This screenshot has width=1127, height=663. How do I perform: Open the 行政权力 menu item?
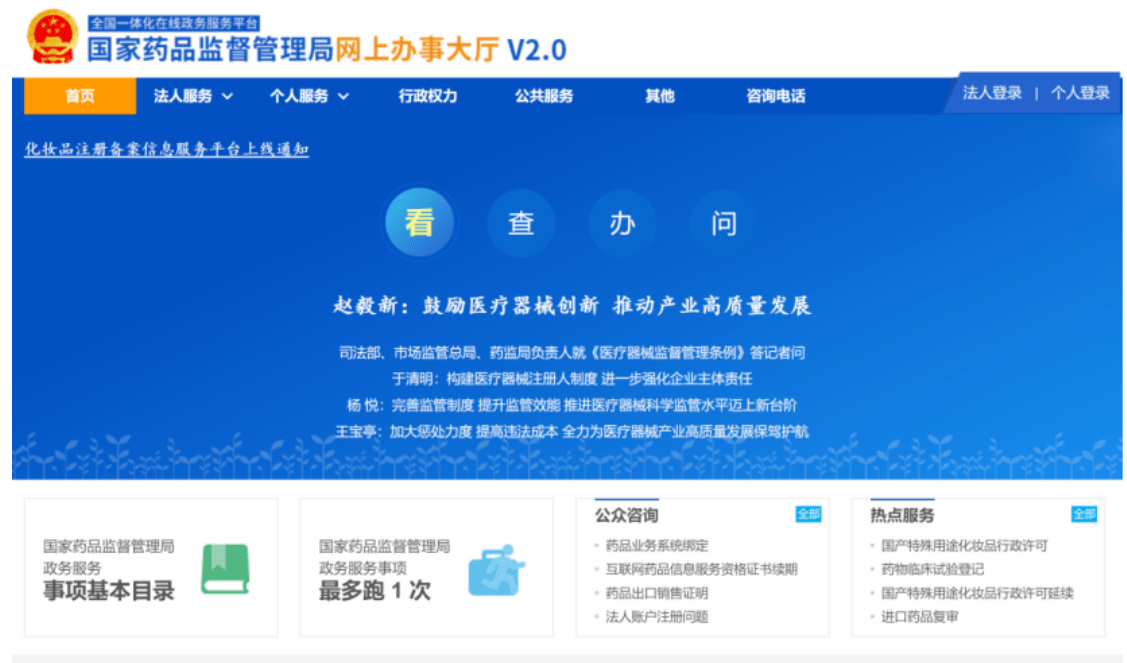[428, 96]
